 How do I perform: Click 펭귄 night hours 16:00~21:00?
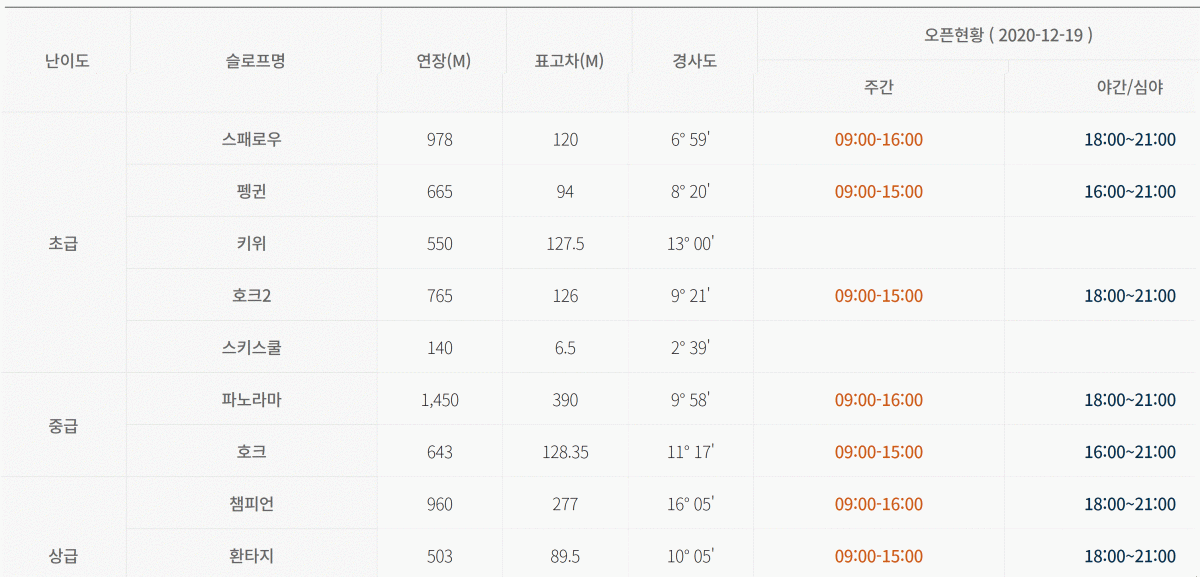[x=1130, y=191]
